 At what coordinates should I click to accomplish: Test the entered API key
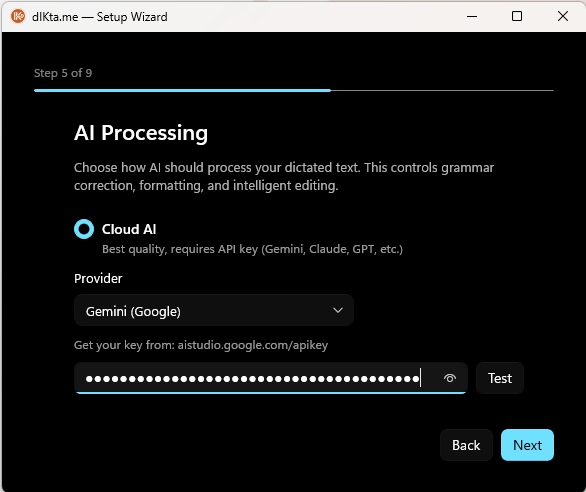pos(500,378)
